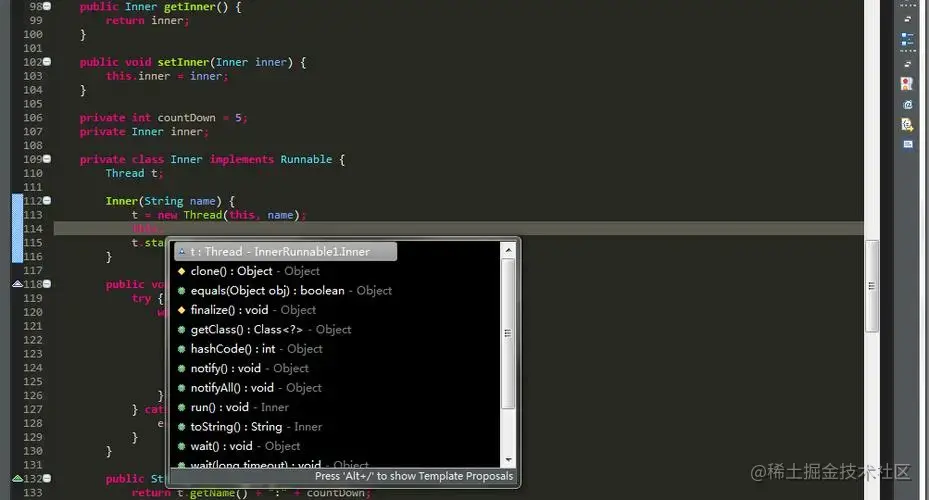Choose 'run() : void - Inner' proposal

click(337, 408)
